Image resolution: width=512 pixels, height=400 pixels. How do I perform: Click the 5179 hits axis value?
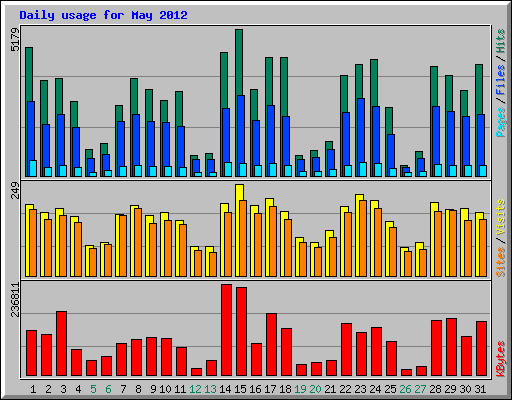tap(15, 40)
